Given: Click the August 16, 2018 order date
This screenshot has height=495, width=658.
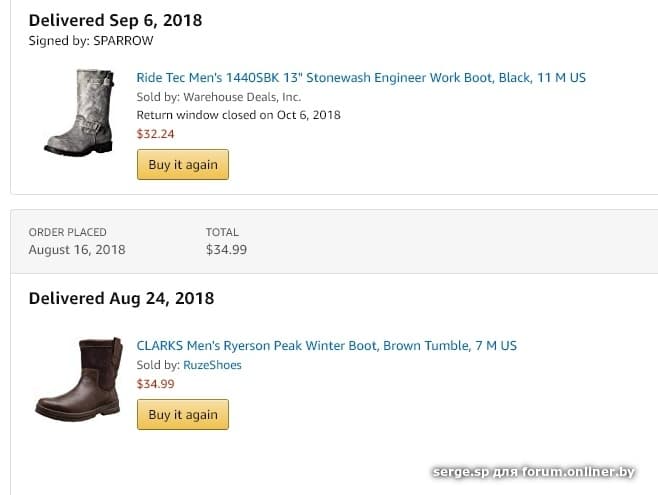Looking at the screenshot, I should [x=77, y=250].
